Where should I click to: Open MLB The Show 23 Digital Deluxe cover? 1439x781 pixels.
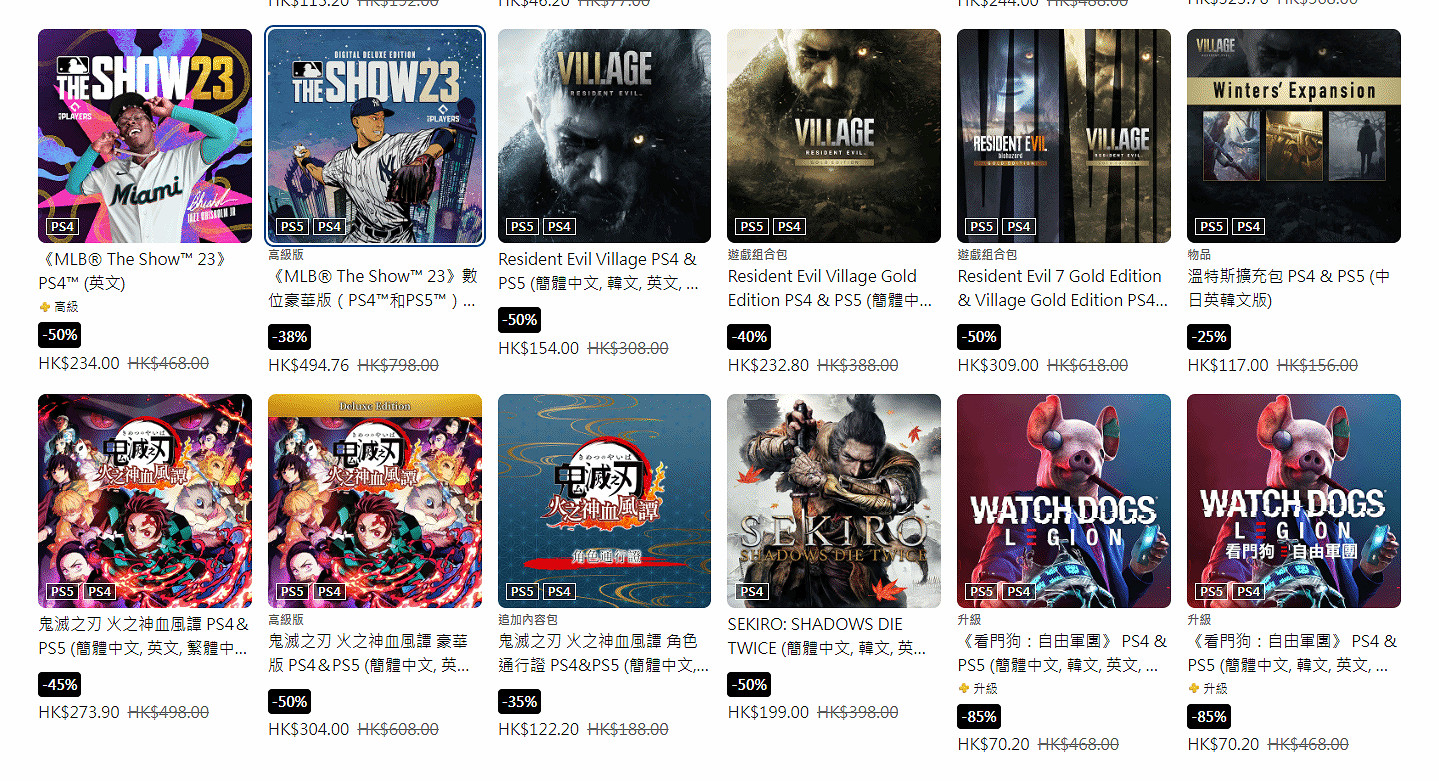coord(375,136)
